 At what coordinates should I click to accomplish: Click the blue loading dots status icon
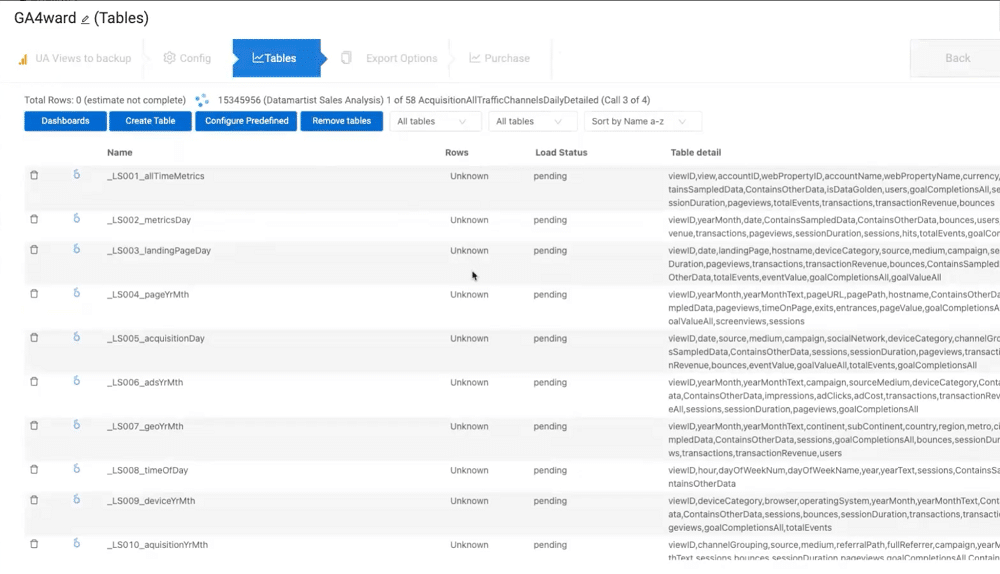pos(202,100)
